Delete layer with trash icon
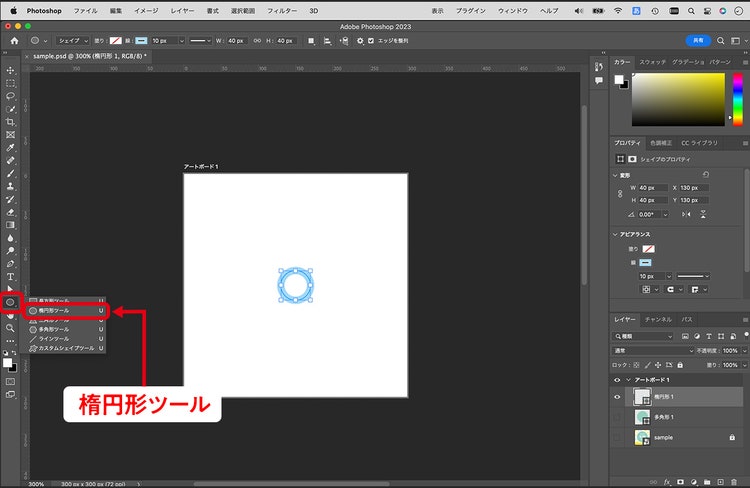750x488 pixels. [x=734, y=482]
